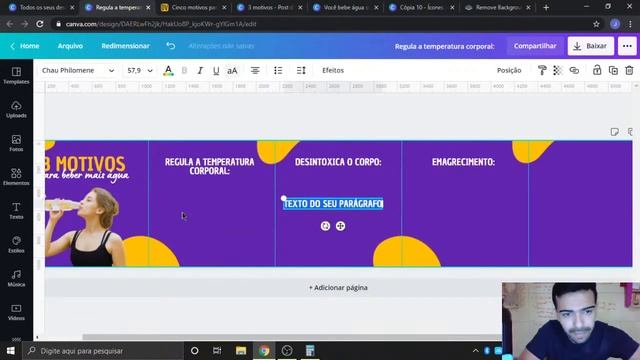Click the move handle below text box
Viewport: 640px width, 360px height.
[340, 226]
